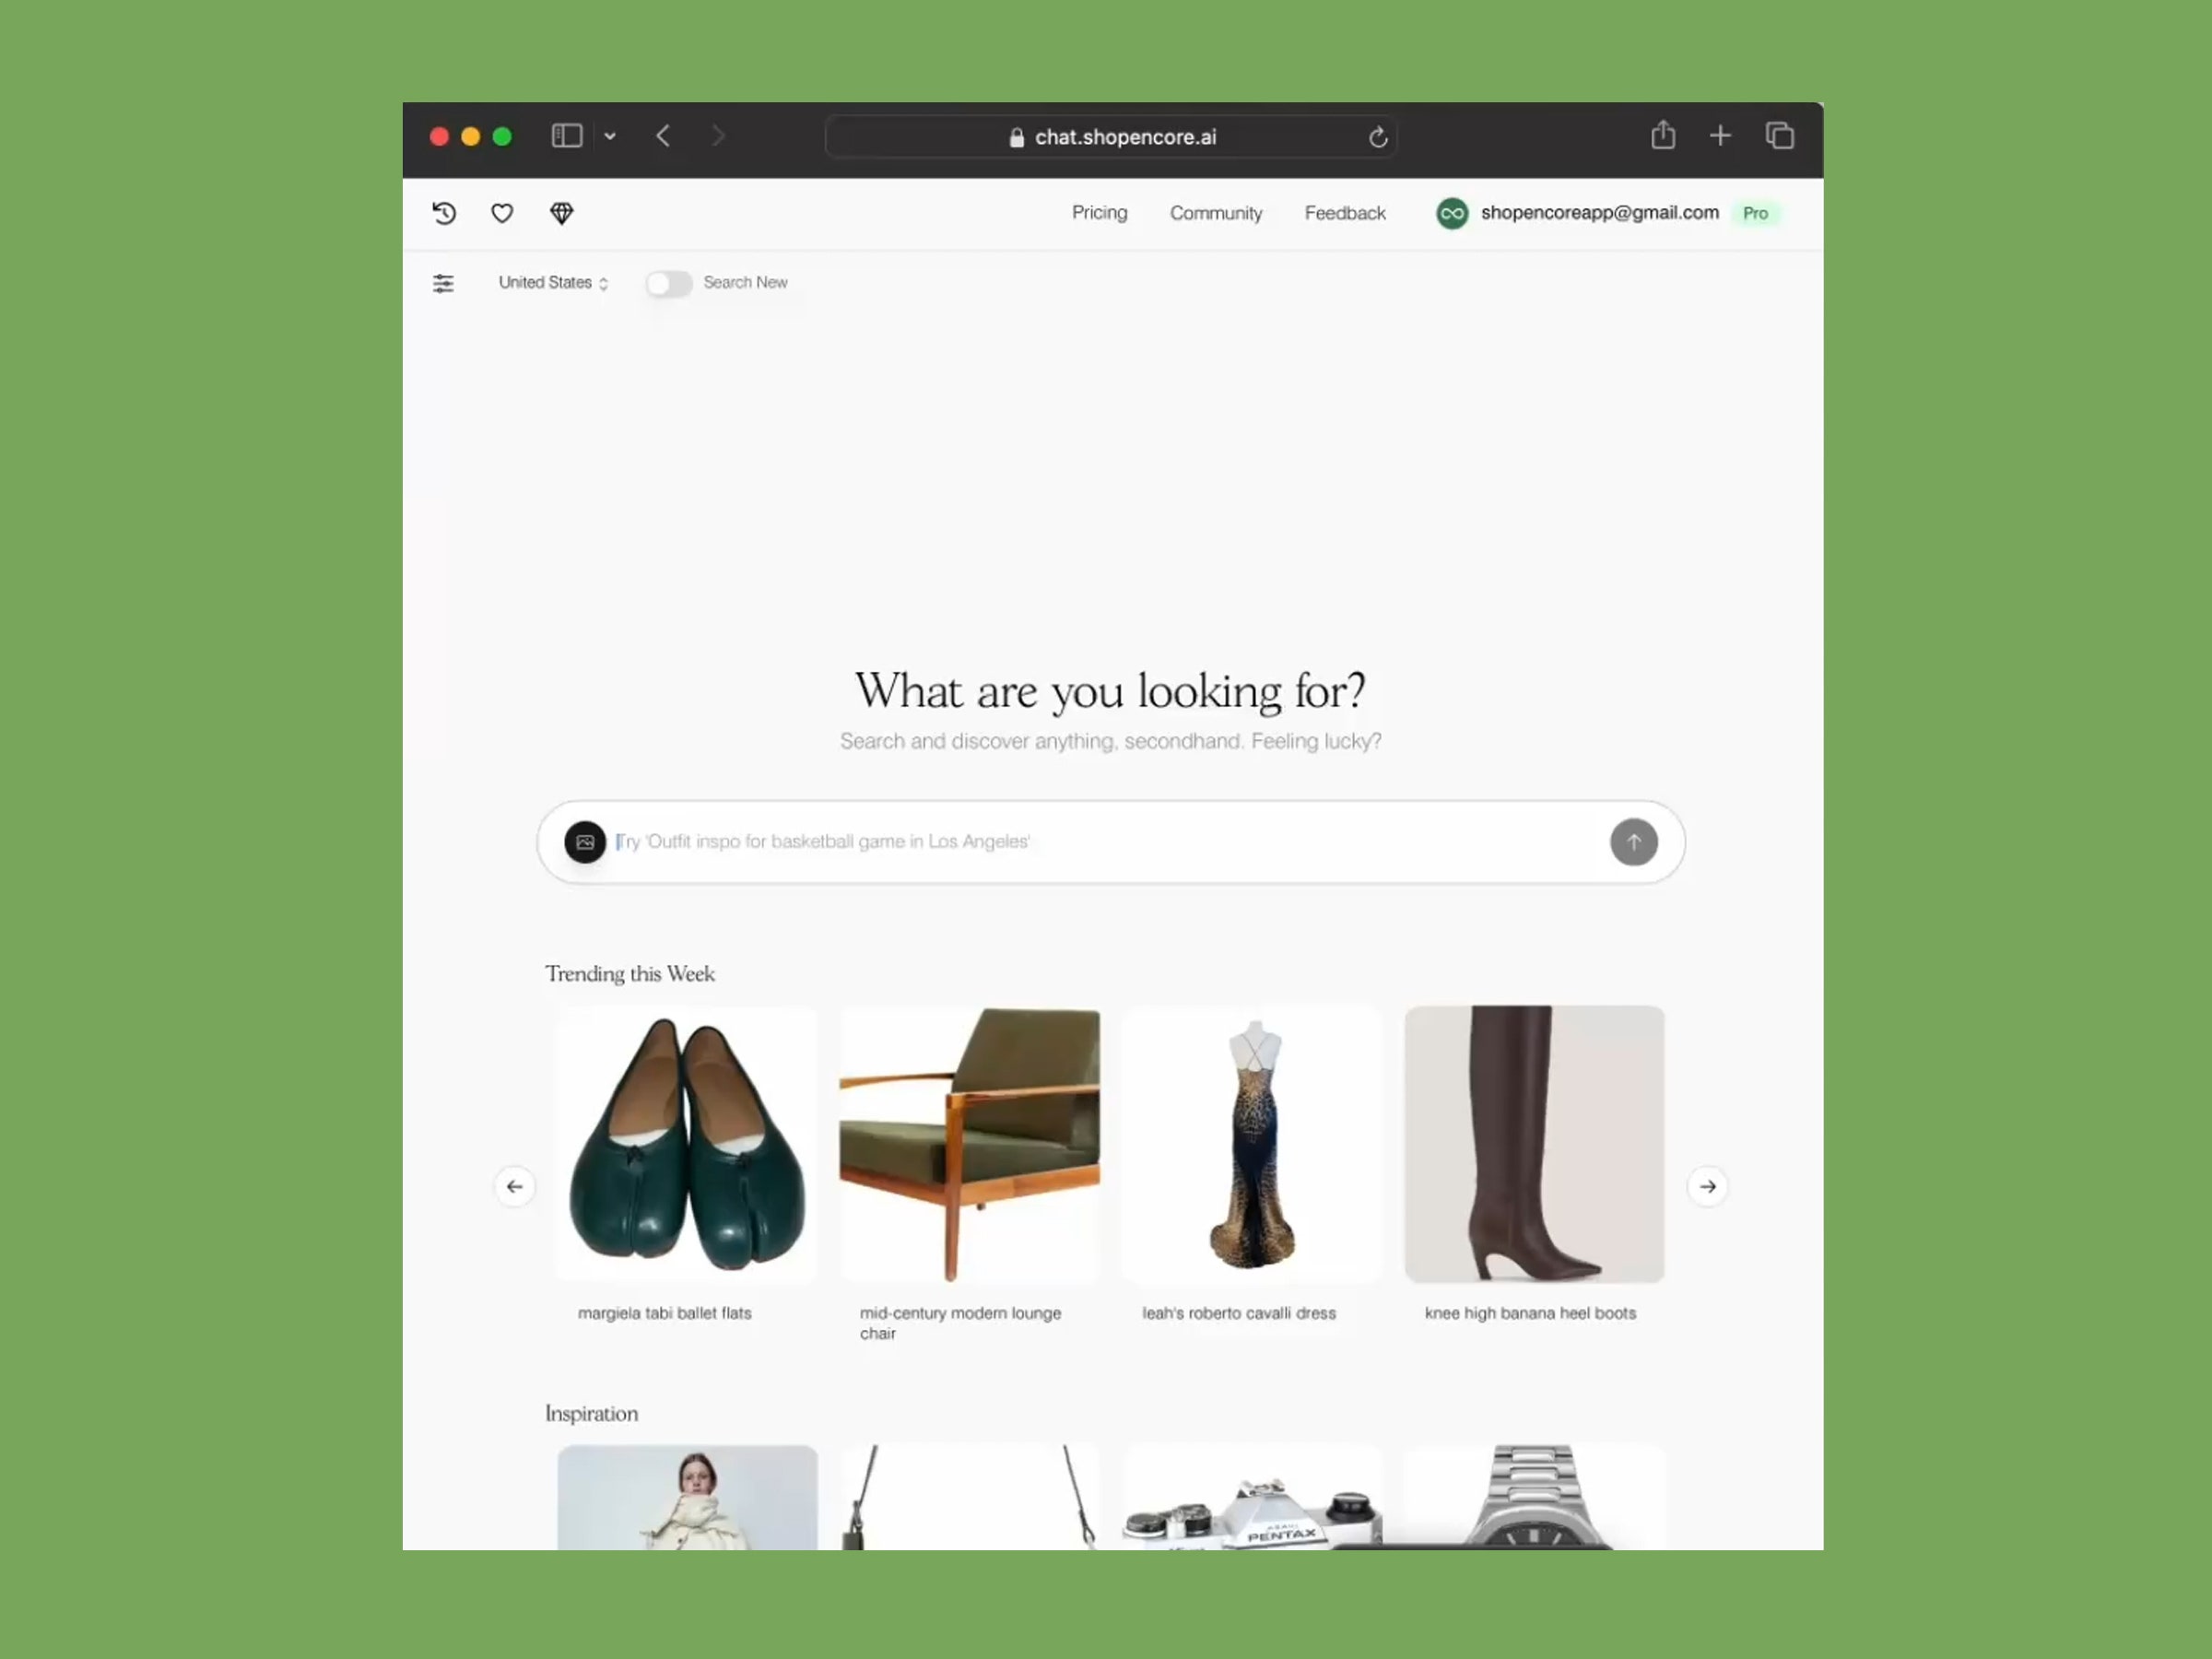Screen dimensions: 2212x1659
Task: Toggle the Search New switch on
Action: tap(667, 282)
